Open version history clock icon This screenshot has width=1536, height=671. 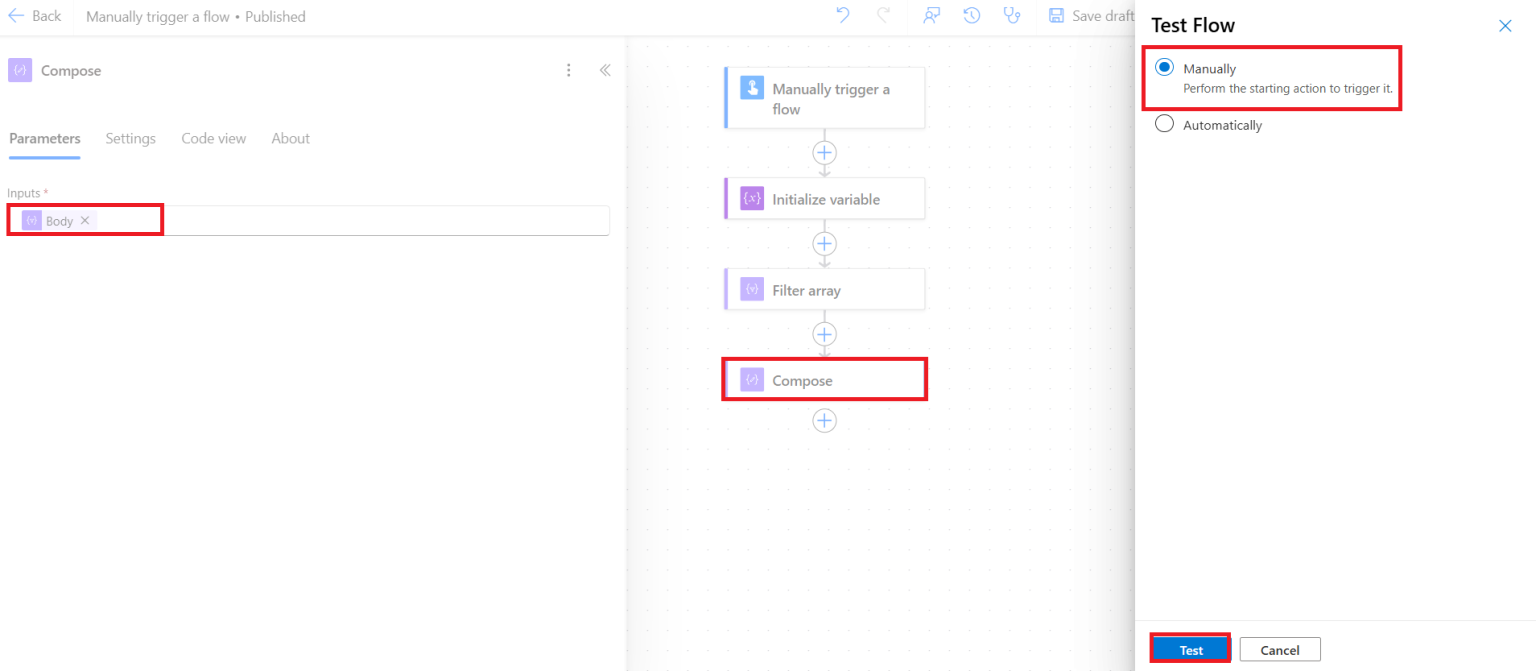click(971, 15)
